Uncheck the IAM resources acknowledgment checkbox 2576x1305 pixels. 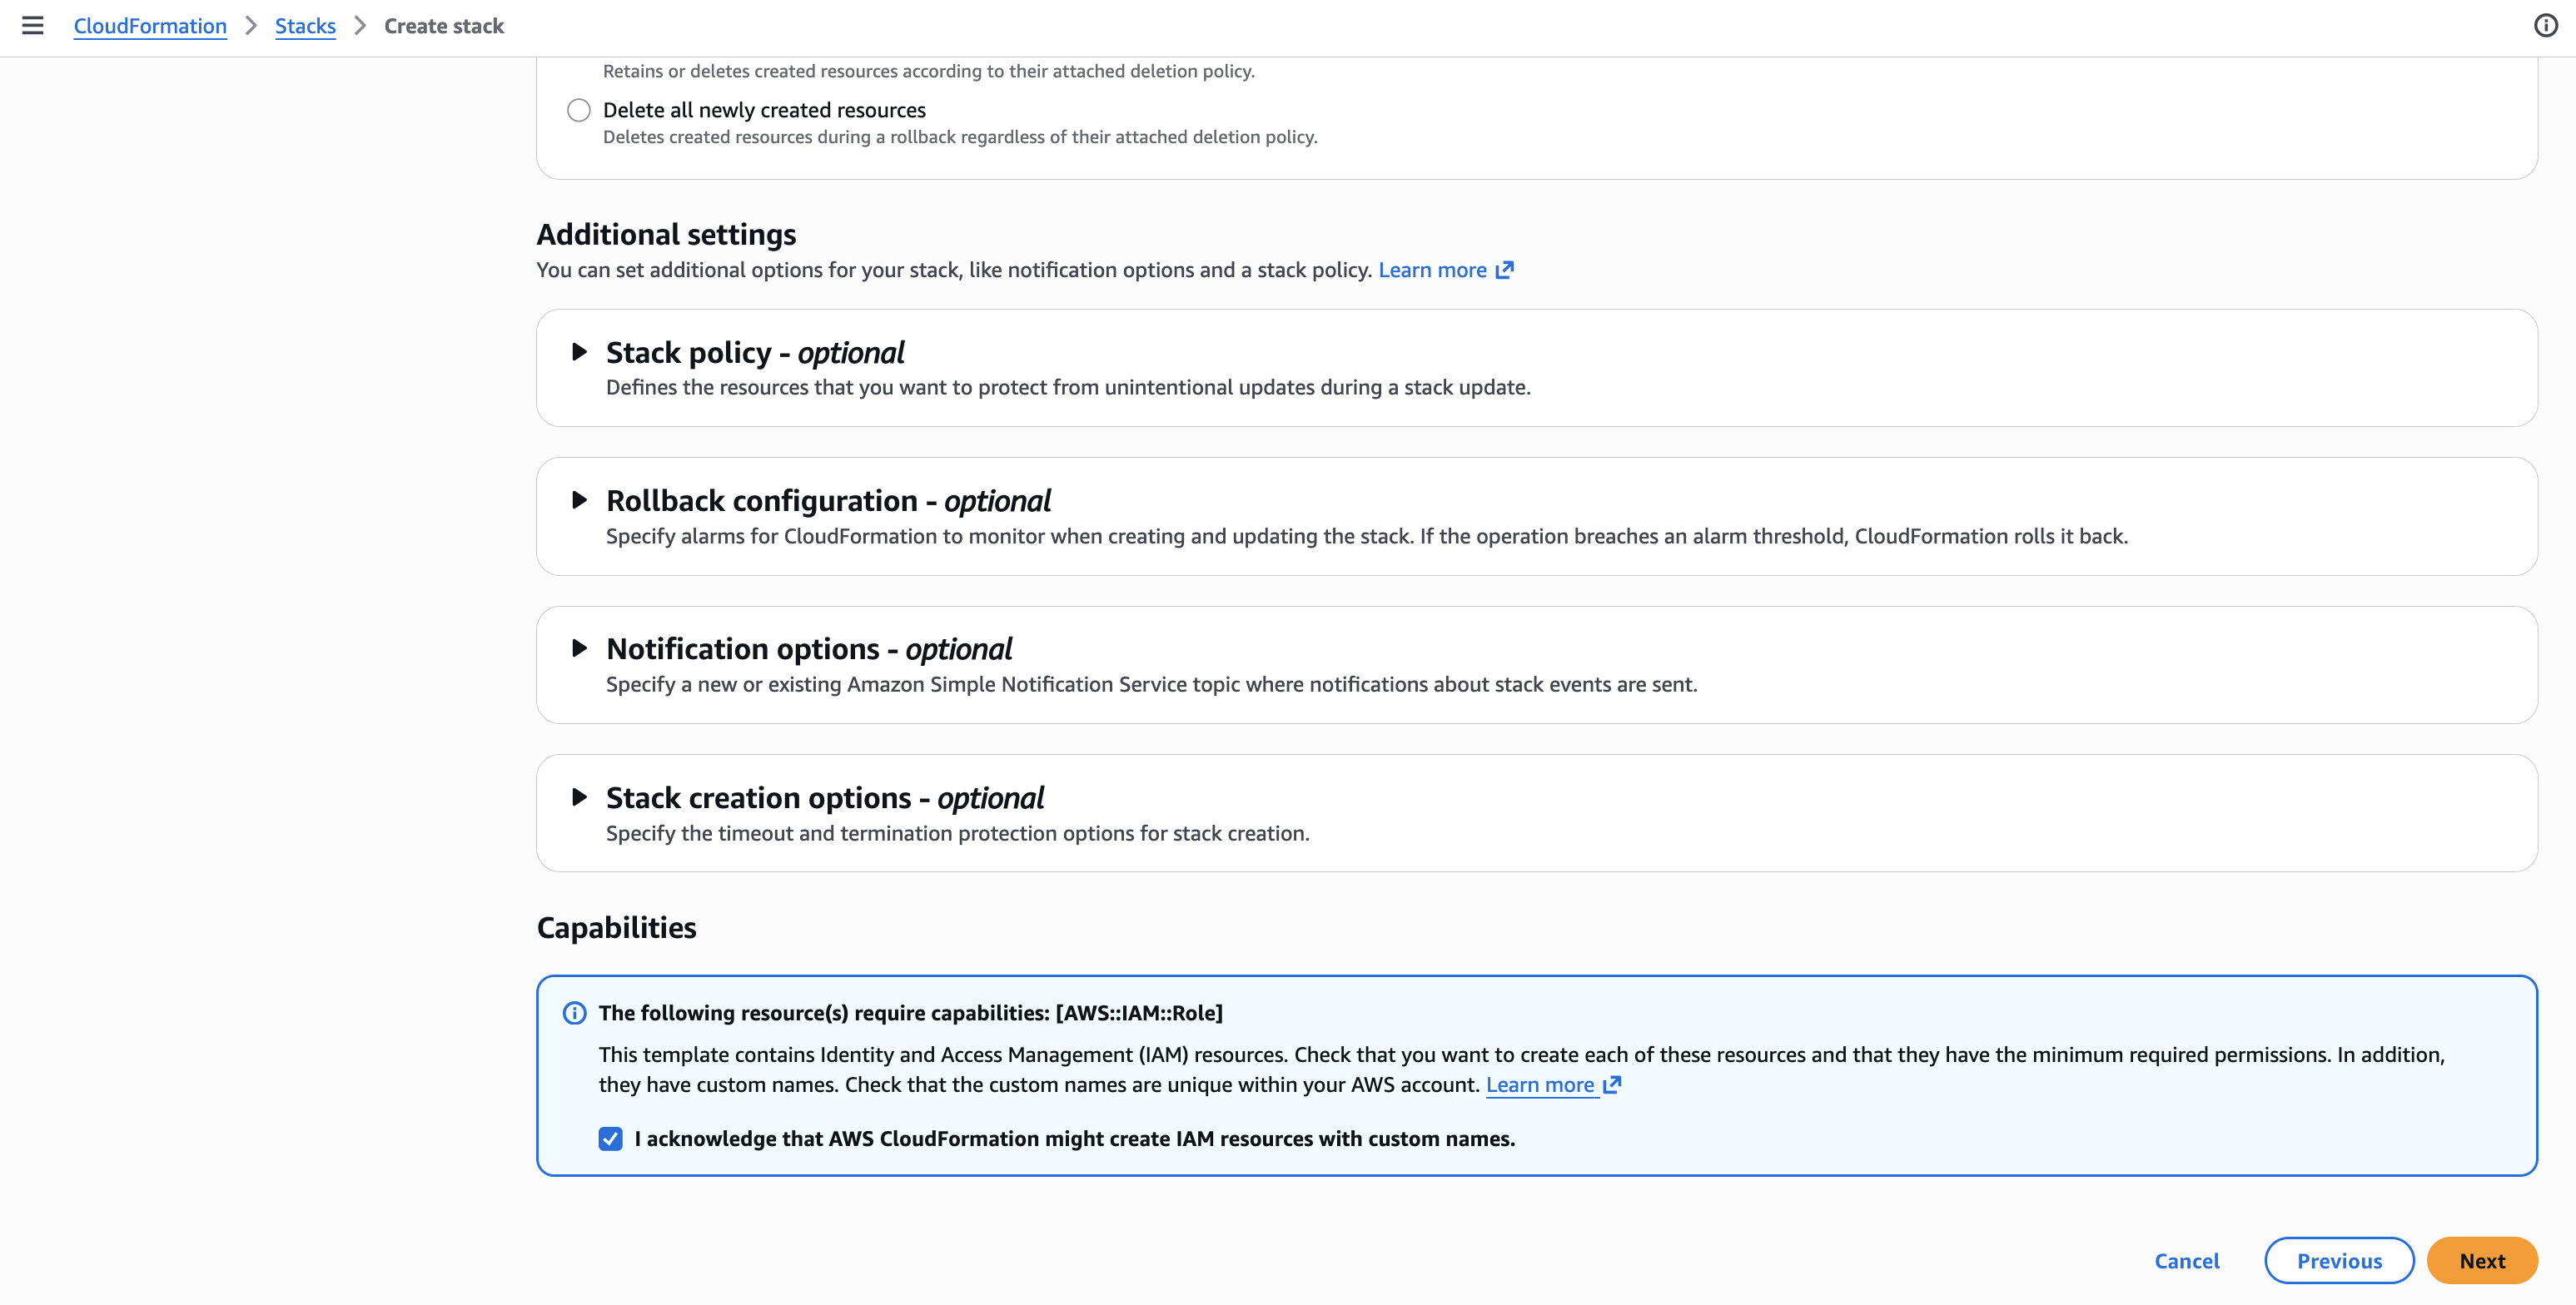pos(611,1138)
